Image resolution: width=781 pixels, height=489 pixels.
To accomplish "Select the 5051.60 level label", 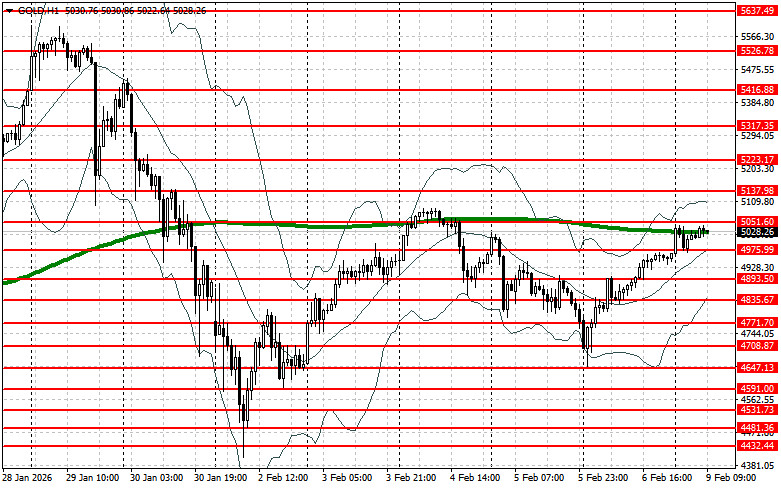I will tap(755, 221).
